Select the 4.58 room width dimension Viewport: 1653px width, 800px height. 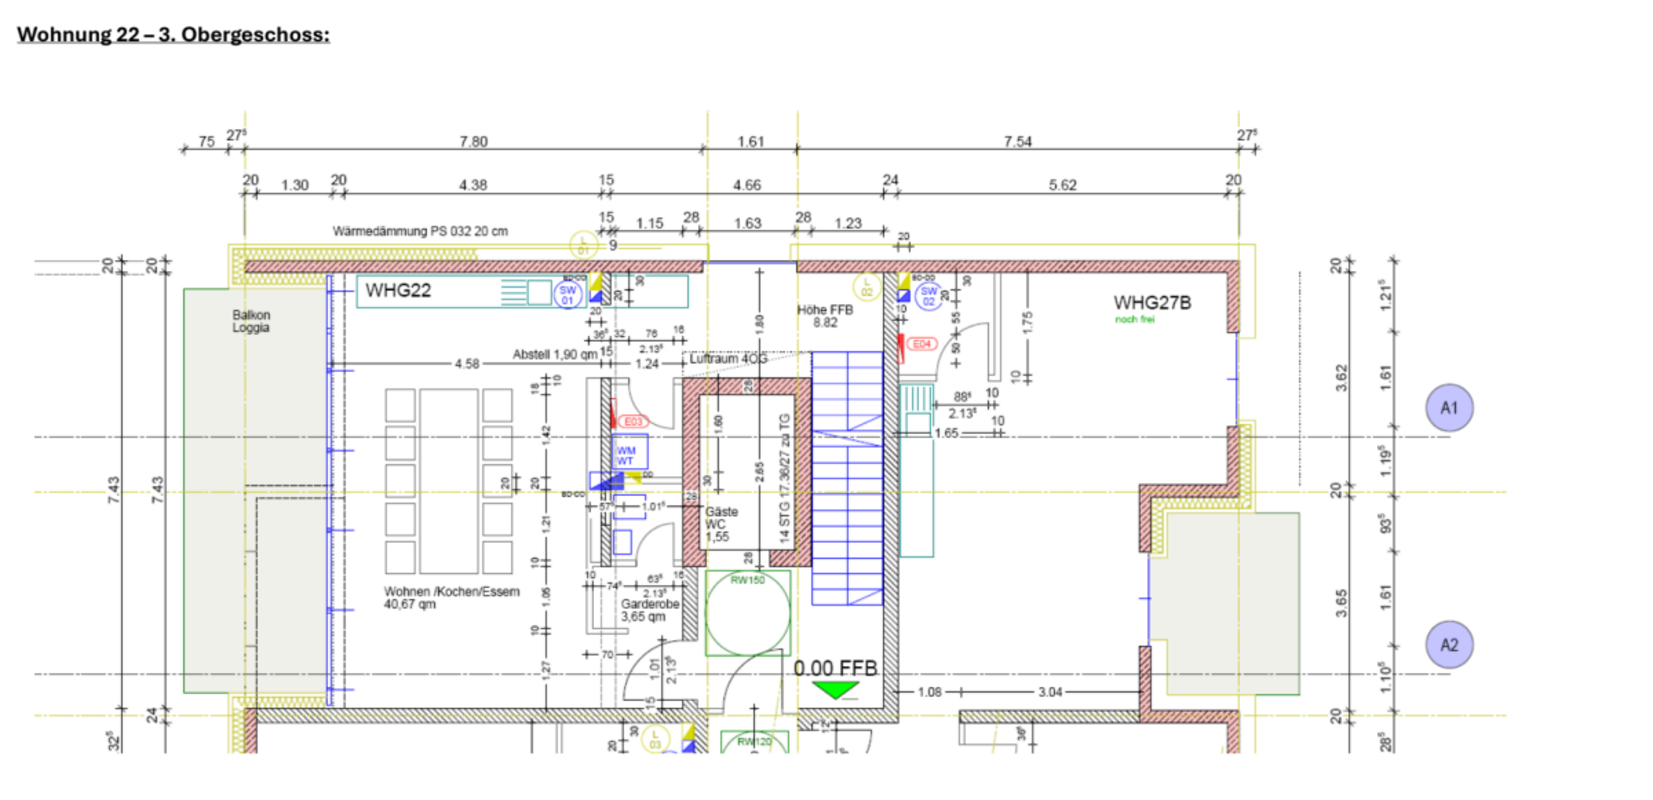pyautogui.click(x=467, y=364)
